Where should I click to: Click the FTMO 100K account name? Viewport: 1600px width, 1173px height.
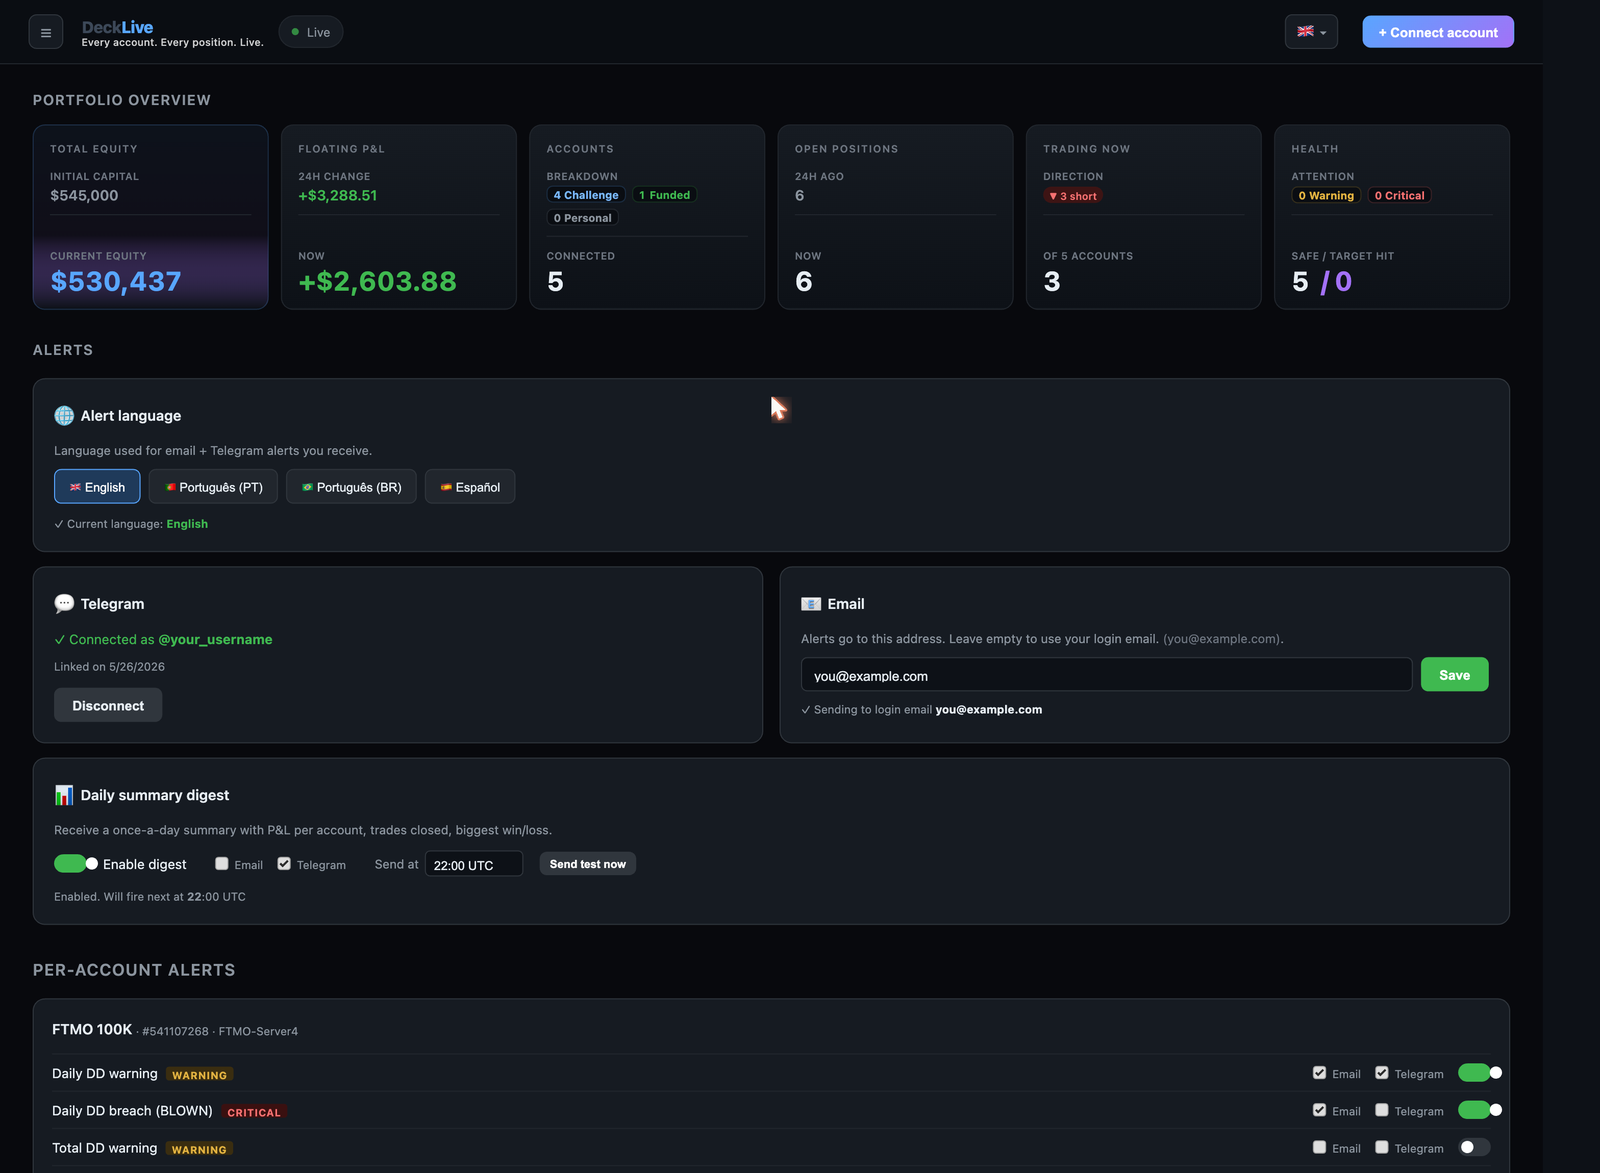92,1029
